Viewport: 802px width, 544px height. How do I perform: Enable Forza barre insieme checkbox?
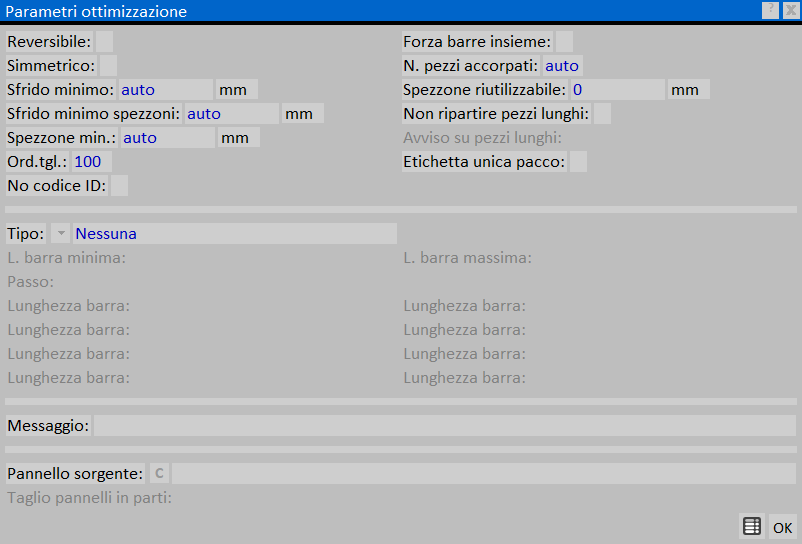pos(565,41)
